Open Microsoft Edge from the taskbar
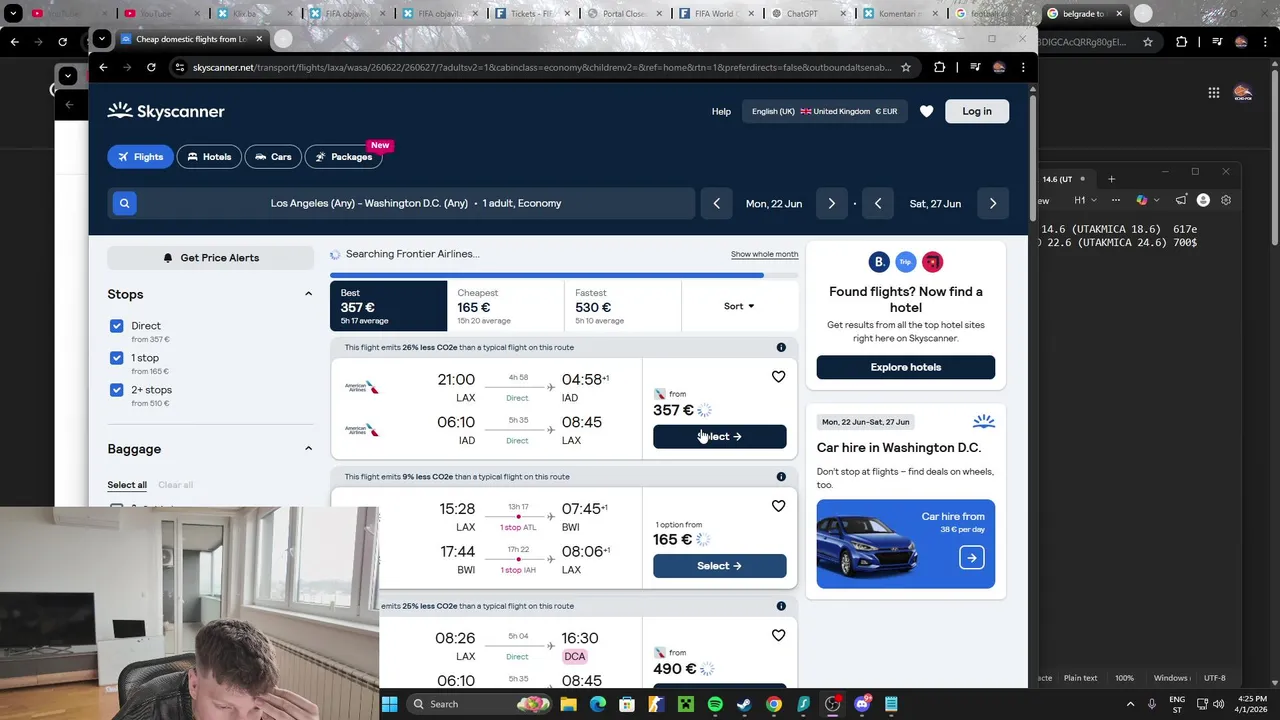 tap(597, 704)
